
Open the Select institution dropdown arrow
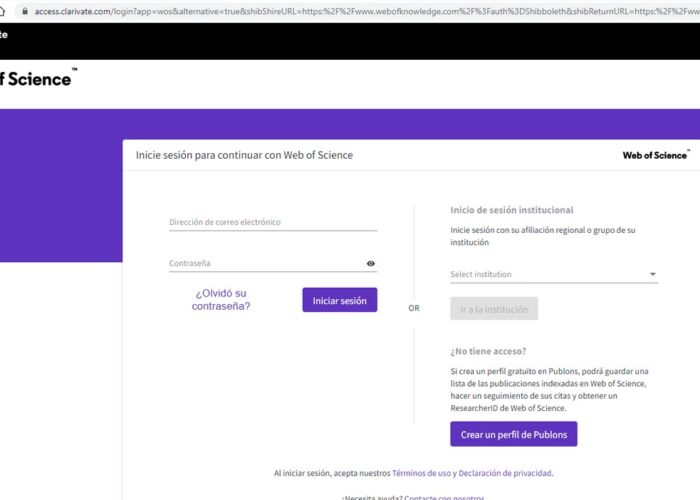653,274
